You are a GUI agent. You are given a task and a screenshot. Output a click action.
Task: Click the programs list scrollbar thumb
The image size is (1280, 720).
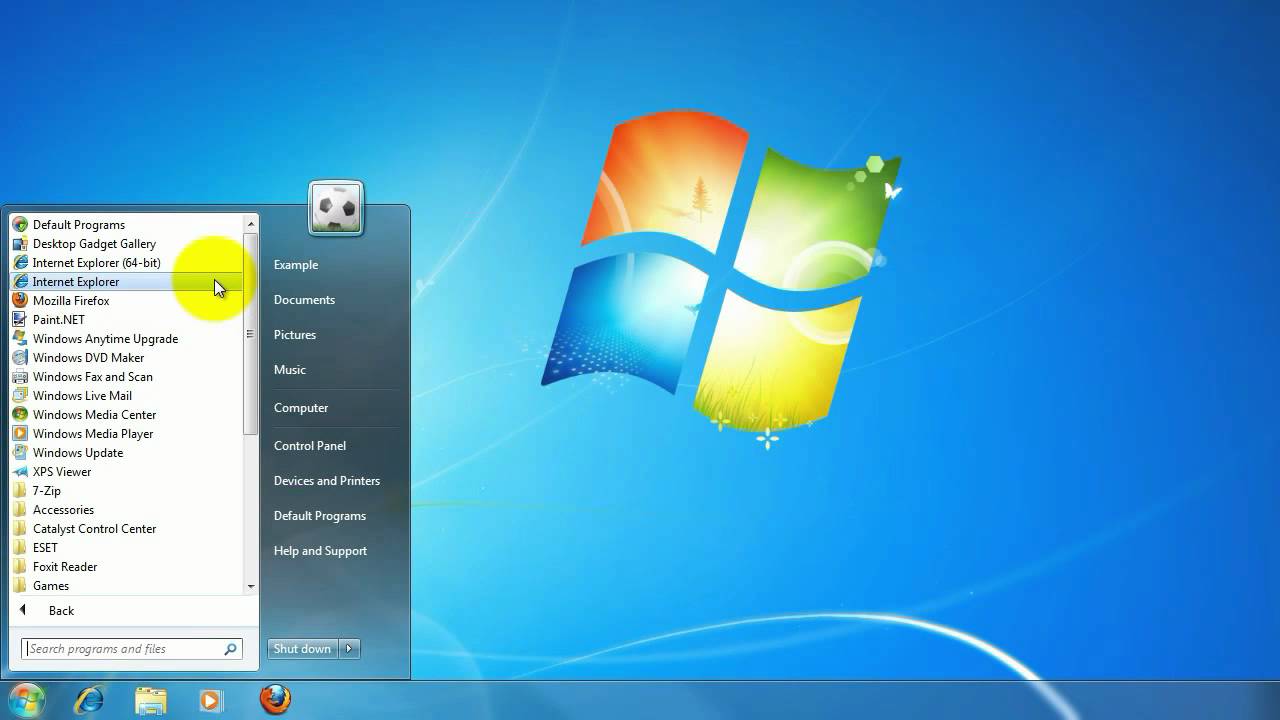[251, 335]
